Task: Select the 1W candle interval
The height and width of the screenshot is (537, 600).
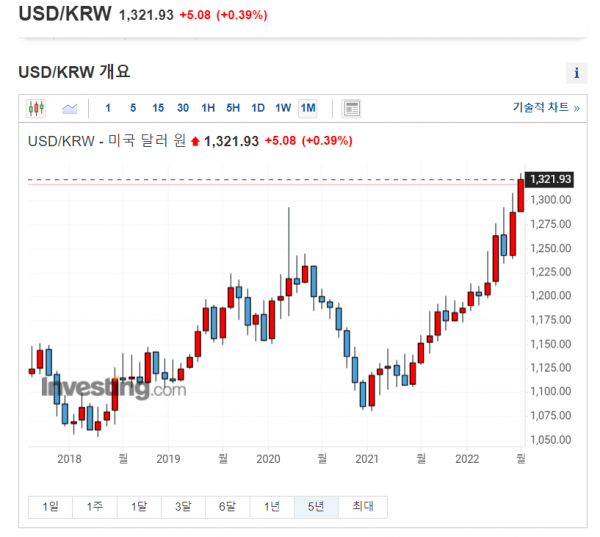Action: click(283, 108)
